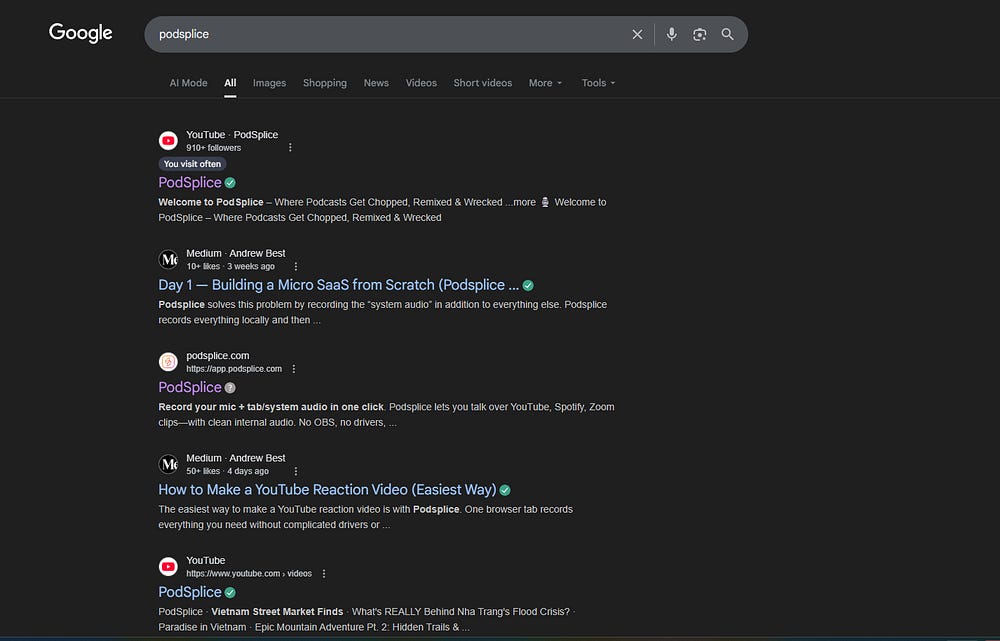Expand the More dropdown
Viewport: 1000px width, 641px height.
point(545,83)
